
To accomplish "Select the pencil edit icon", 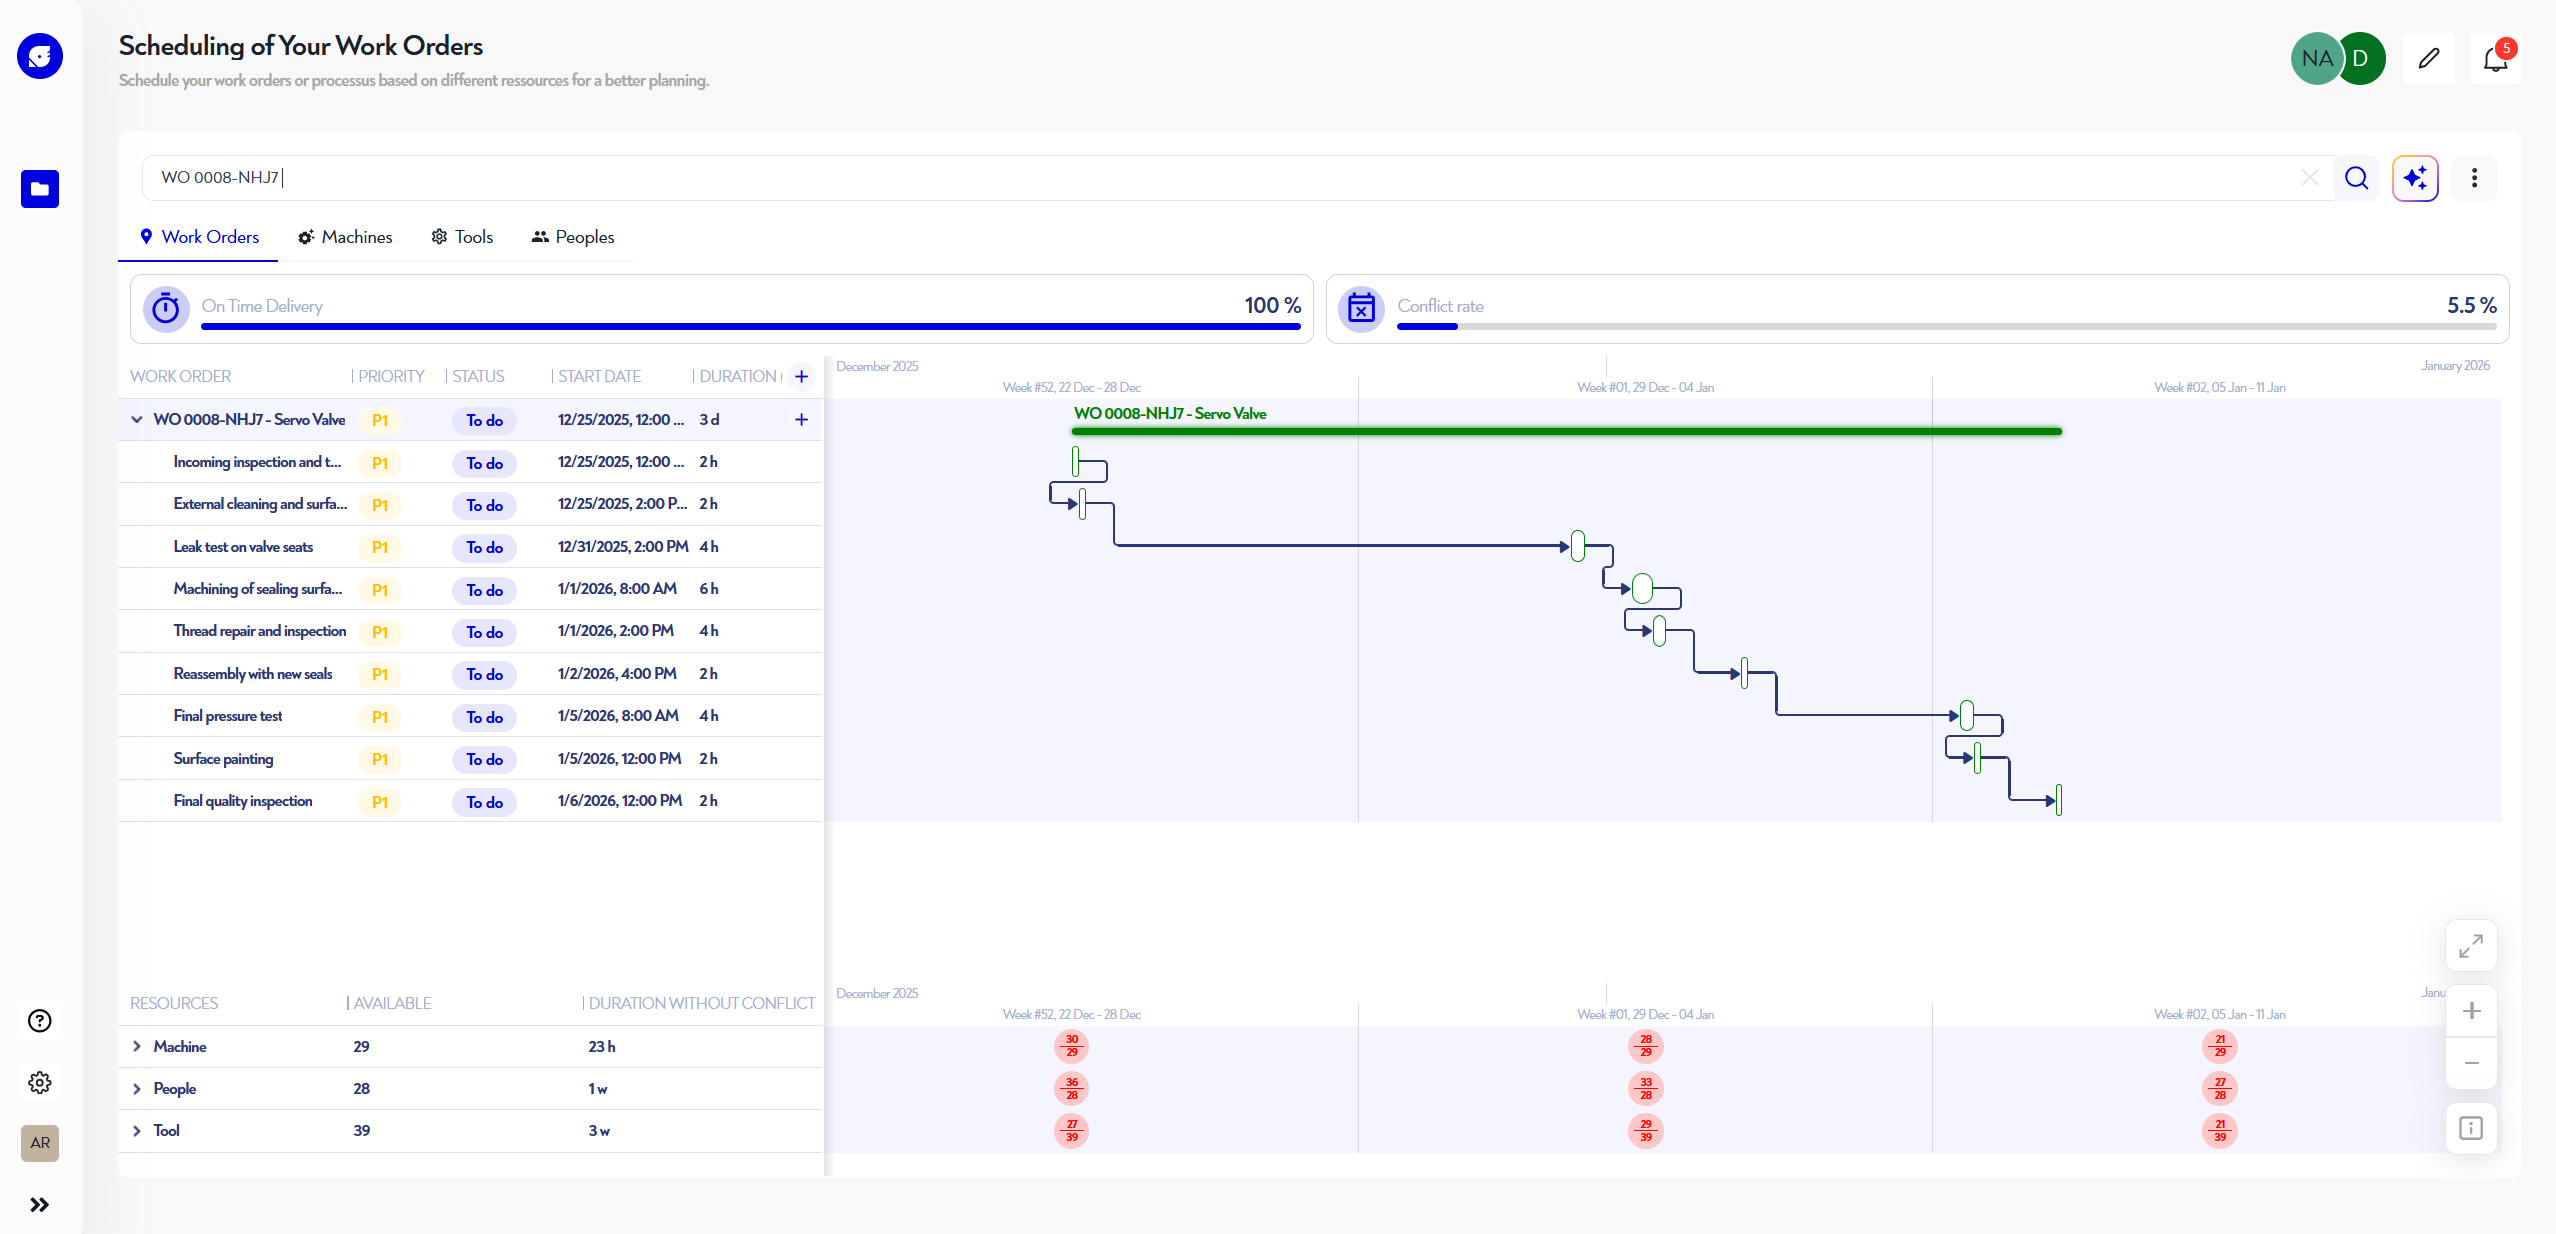I will [2428, 58].
